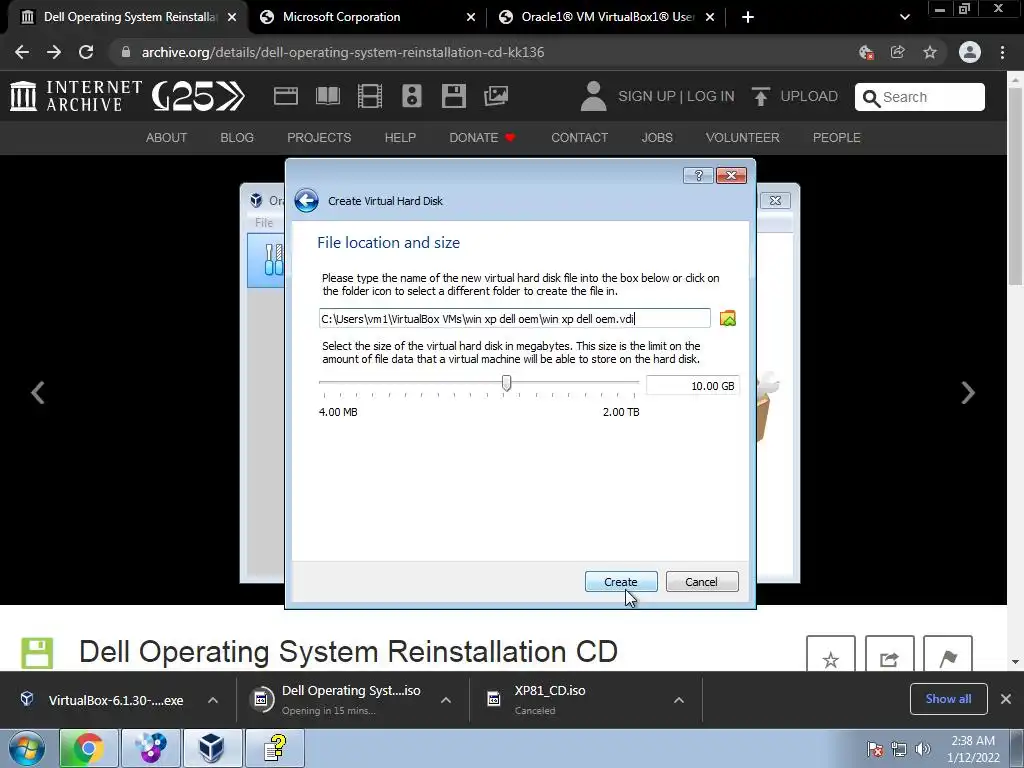Close the Microsoft Corporation tab
Viewport: 1024px width, 768px height.
point(471,18)
